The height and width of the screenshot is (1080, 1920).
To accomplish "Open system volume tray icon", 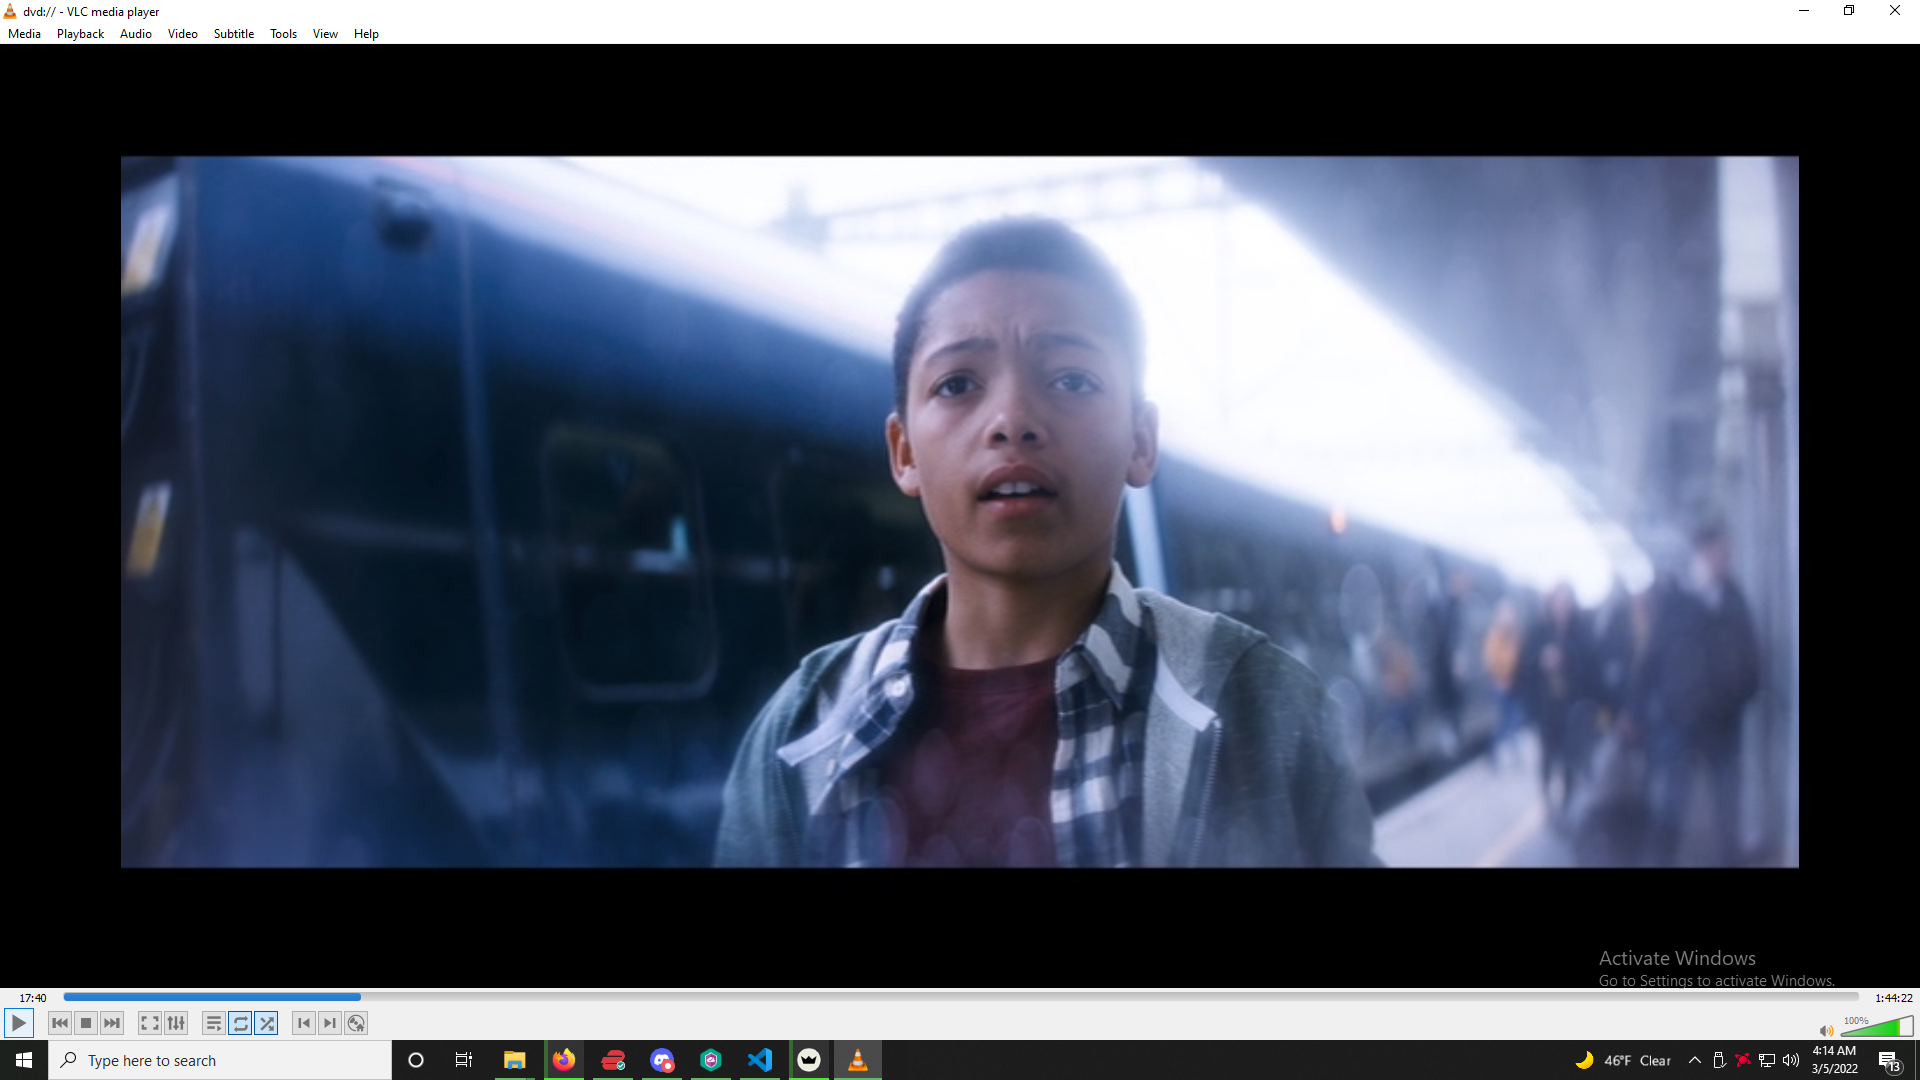I will tap(1791, 1060).
